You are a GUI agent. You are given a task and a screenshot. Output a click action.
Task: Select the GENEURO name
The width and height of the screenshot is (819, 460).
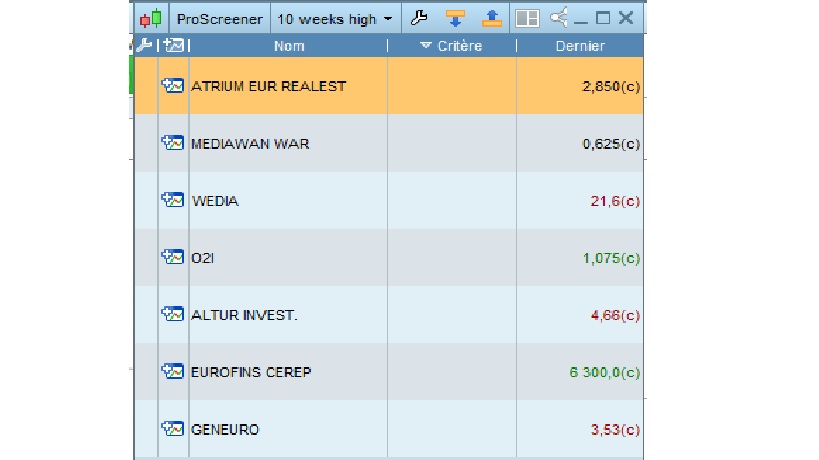point(225,429)
